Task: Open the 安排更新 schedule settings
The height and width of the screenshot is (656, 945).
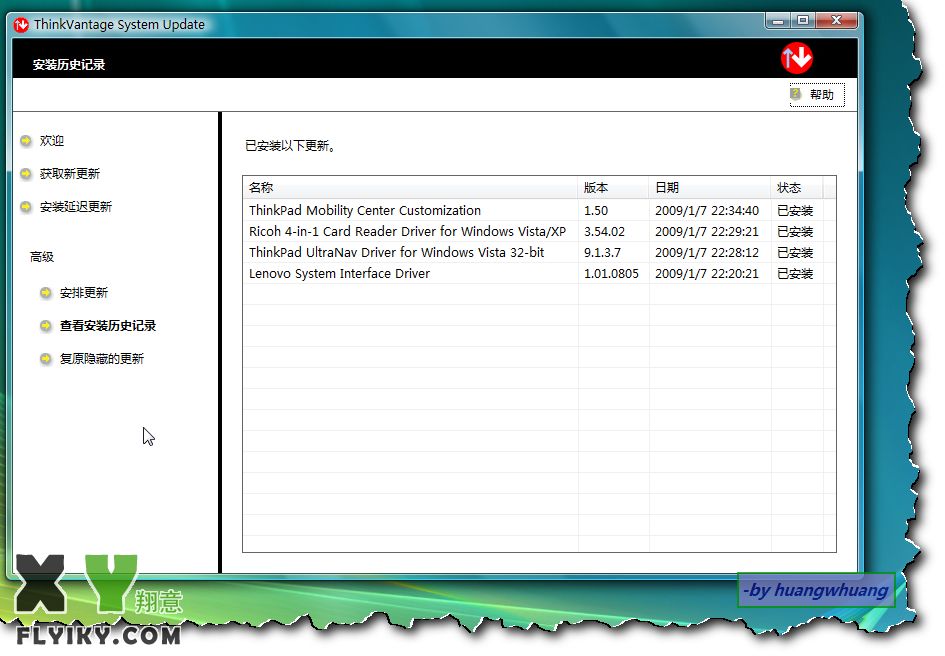Action: tap(84, 293)
